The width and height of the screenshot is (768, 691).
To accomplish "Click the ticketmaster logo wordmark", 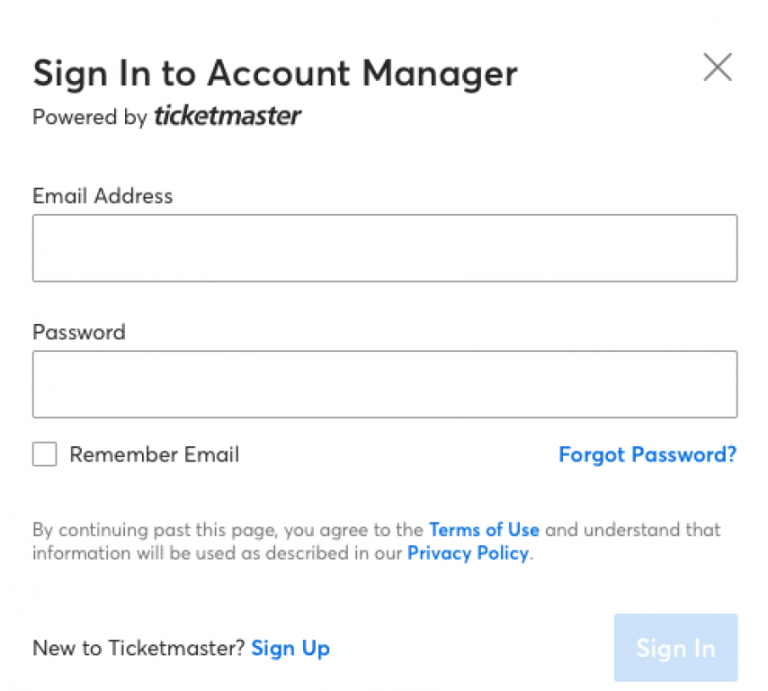I will (x=227, y=116).
